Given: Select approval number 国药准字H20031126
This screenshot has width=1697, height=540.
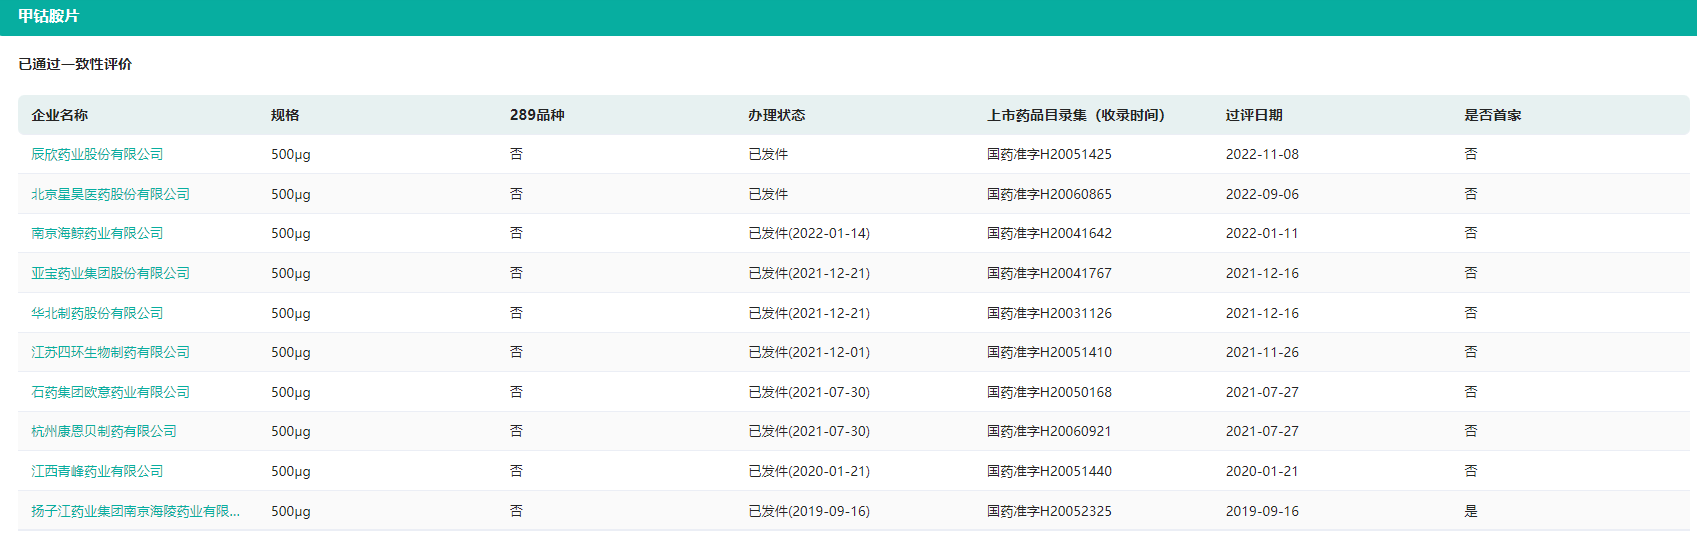Looking at the screenshot, I should click(x=1049, y=313).
